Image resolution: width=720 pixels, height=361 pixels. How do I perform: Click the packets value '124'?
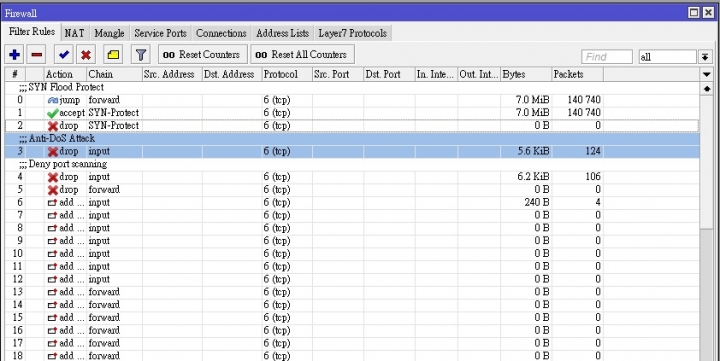coord(593,152)
